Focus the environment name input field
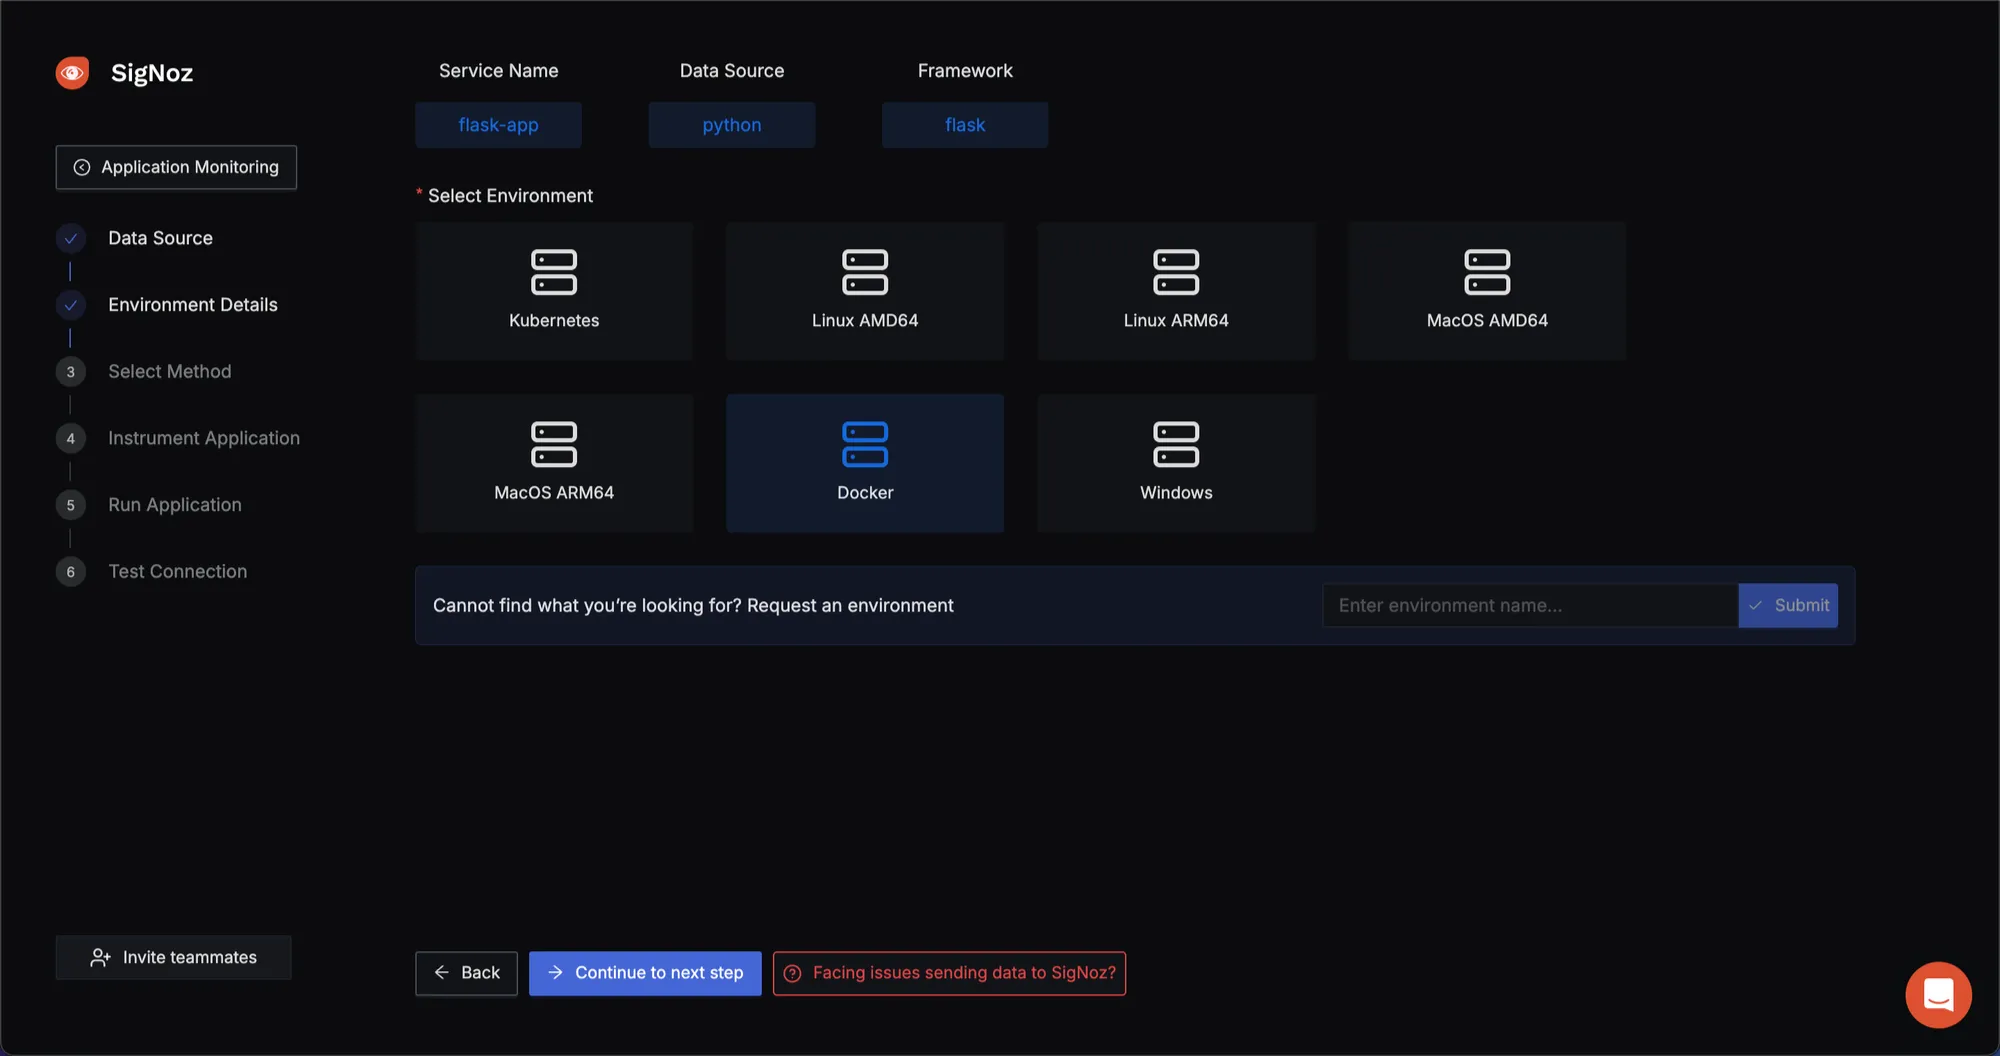 click(x=1530, y=605)
